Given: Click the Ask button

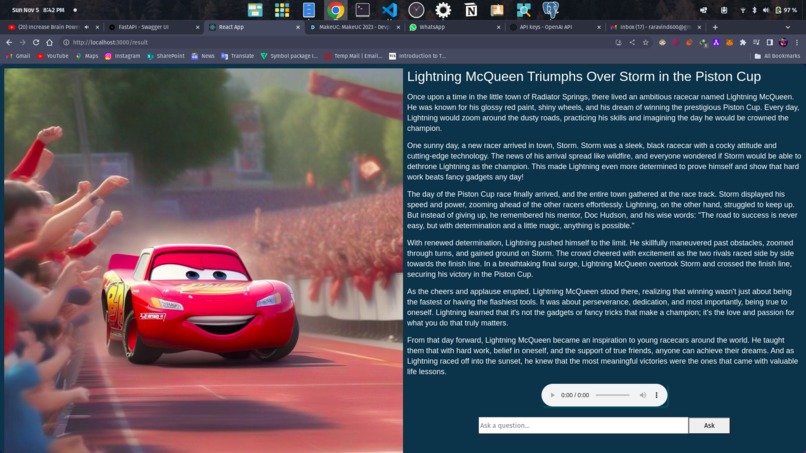Looking at the screenshot, I should click(709, 425).
